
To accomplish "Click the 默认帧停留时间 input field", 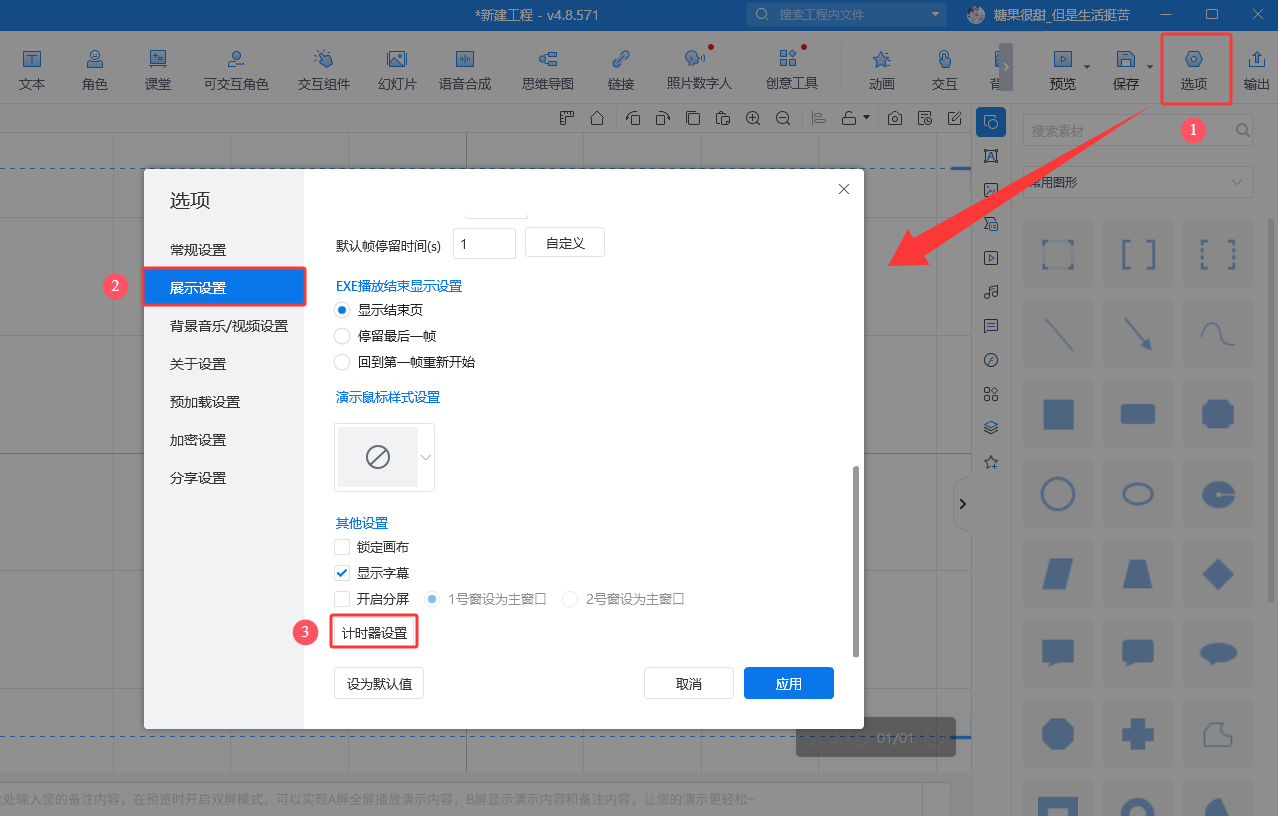I will click(x=484, y=244).
